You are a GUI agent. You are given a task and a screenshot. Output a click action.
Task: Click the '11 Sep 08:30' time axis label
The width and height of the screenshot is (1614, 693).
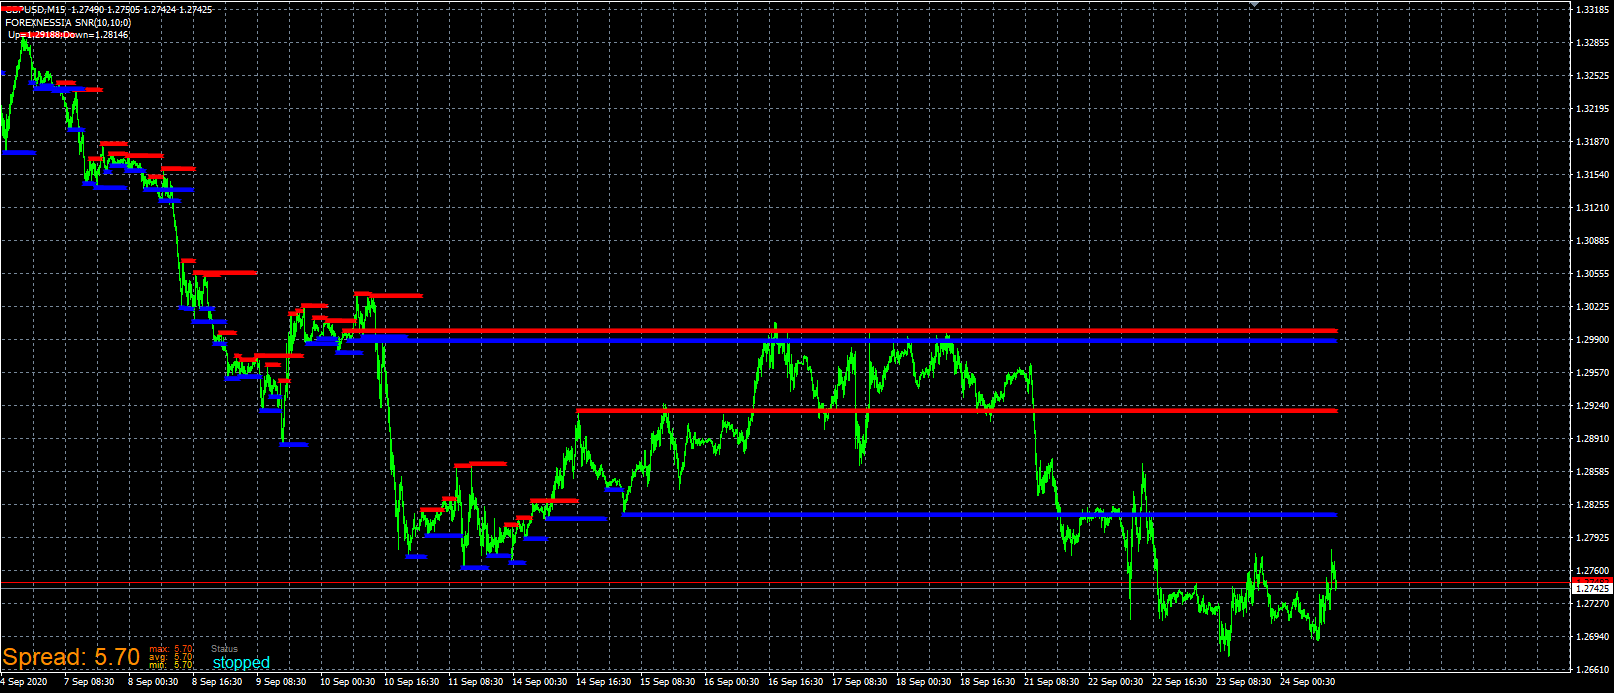[x=475, y=682]
